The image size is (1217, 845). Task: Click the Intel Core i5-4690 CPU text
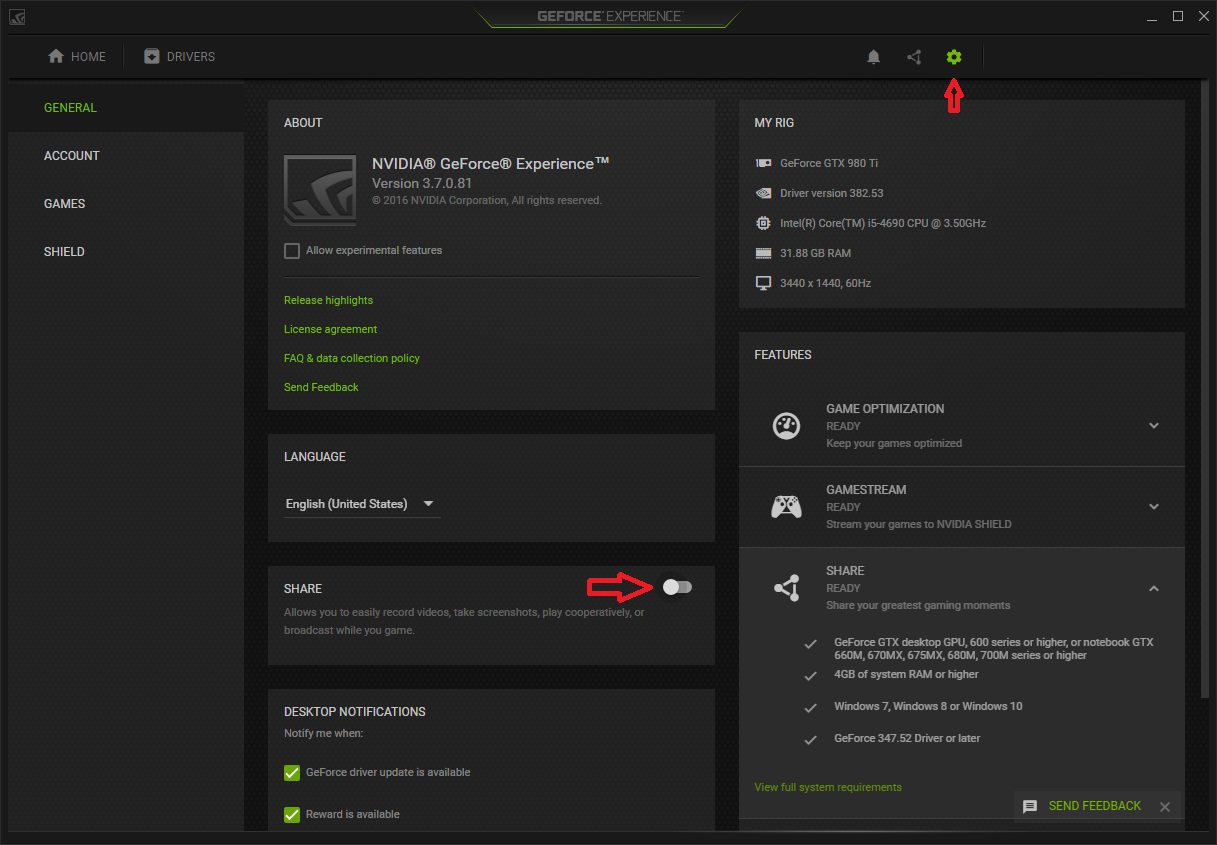[883, 223]
